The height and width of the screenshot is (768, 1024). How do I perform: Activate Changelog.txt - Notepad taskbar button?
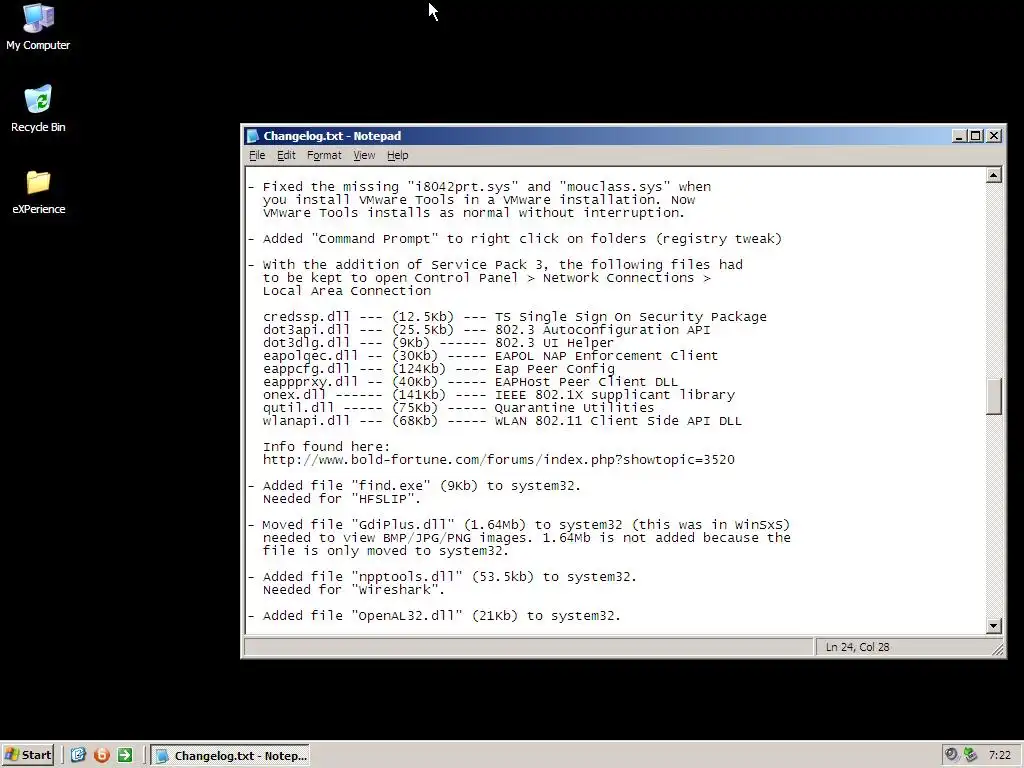point(231,756)
